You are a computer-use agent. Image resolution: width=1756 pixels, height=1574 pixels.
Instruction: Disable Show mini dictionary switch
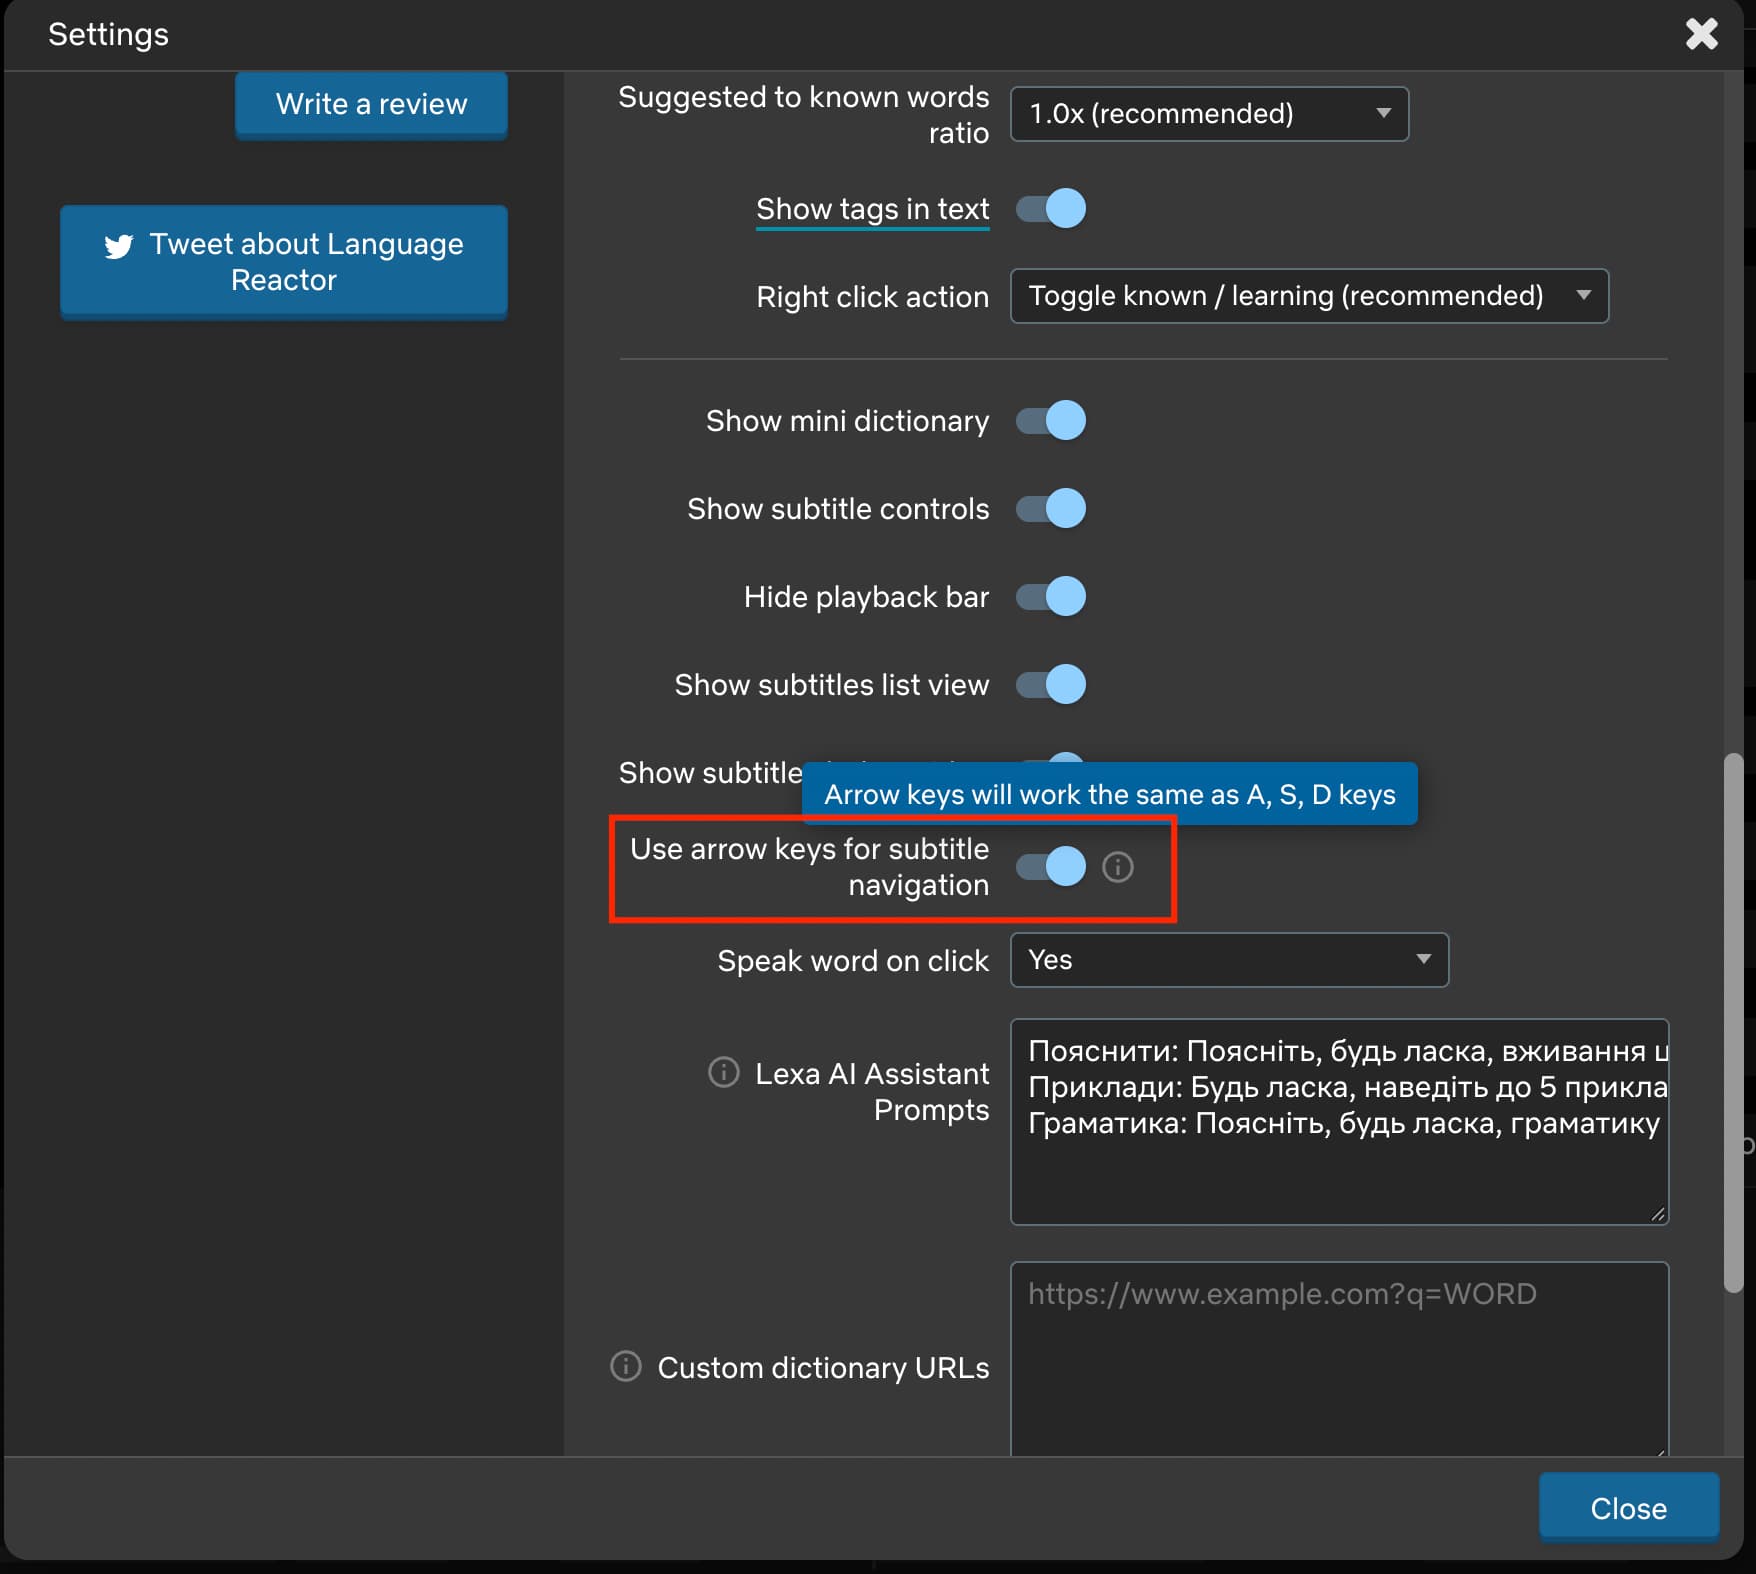1051,420
